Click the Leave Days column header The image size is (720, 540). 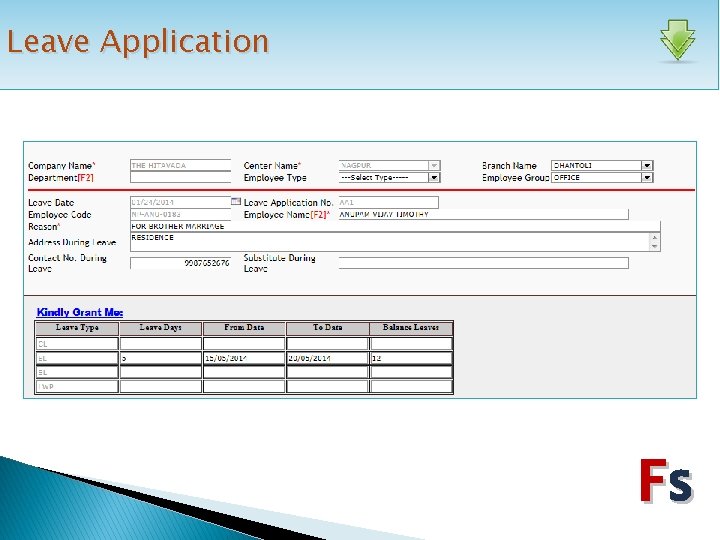click(x=161, y=328)
